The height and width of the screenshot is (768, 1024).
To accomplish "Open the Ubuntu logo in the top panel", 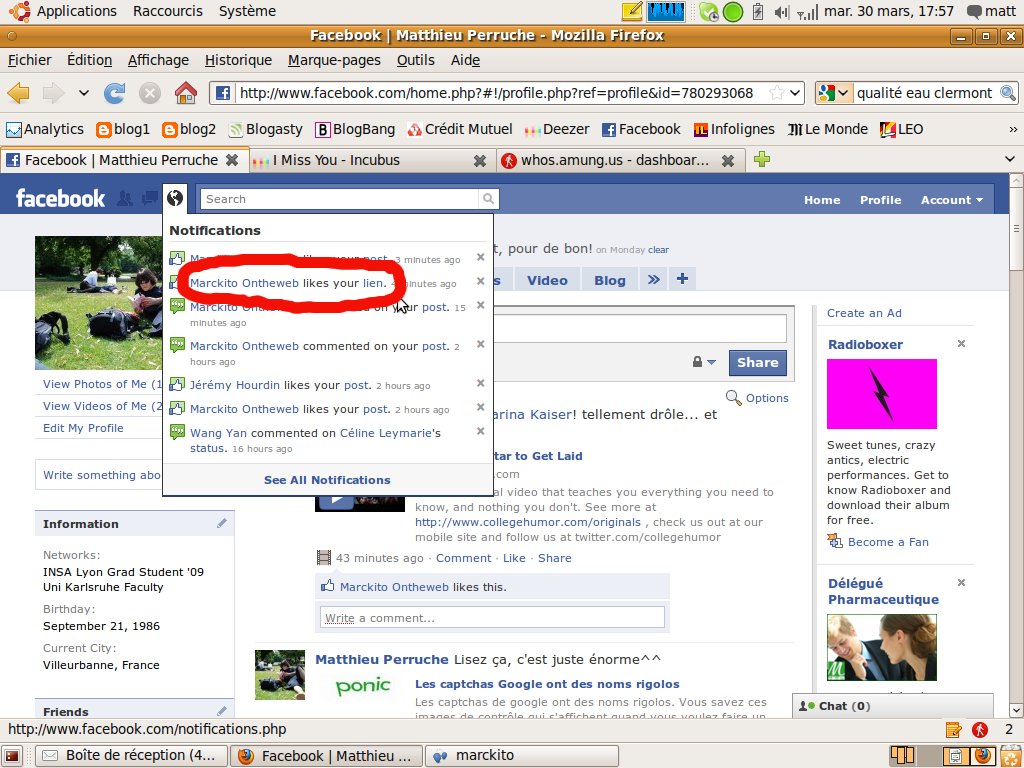I will coord(20,11).
